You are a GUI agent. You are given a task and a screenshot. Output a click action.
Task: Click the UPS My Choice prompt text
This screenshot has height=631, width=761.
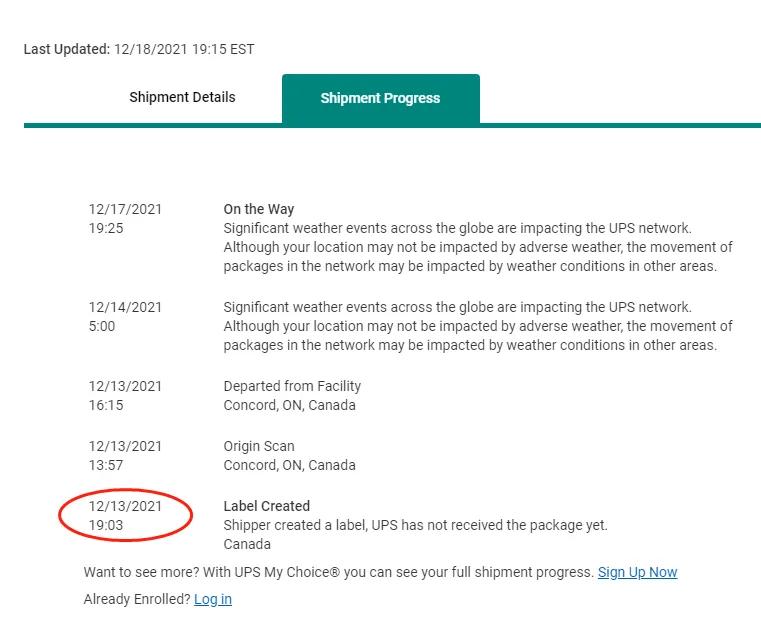pos(338,572)
